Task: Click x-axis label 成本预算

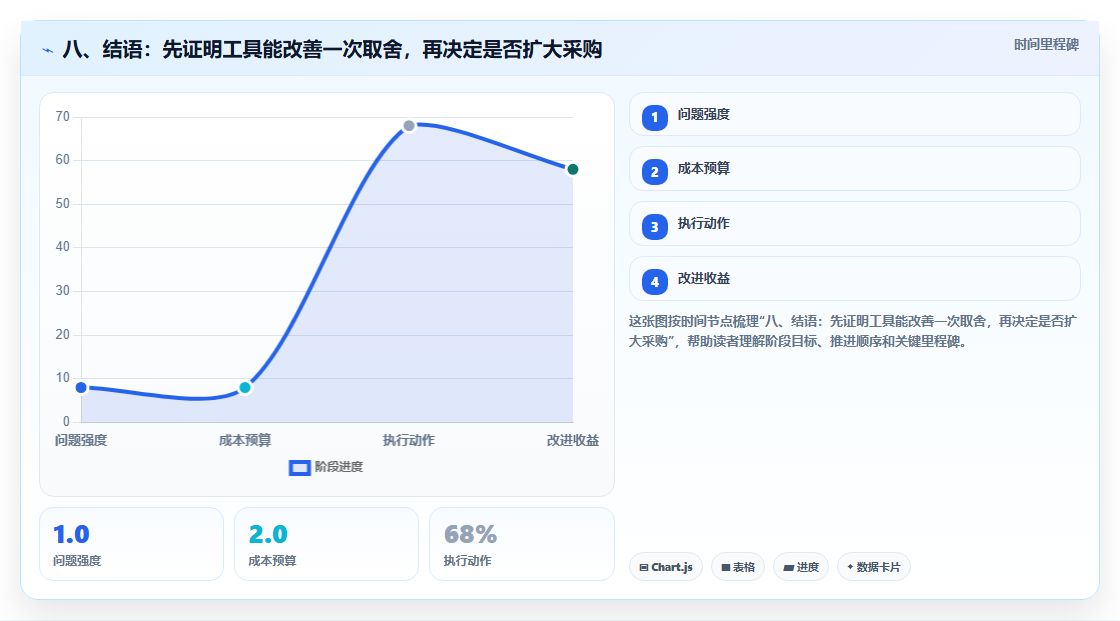Action: [x=245, y=440]
